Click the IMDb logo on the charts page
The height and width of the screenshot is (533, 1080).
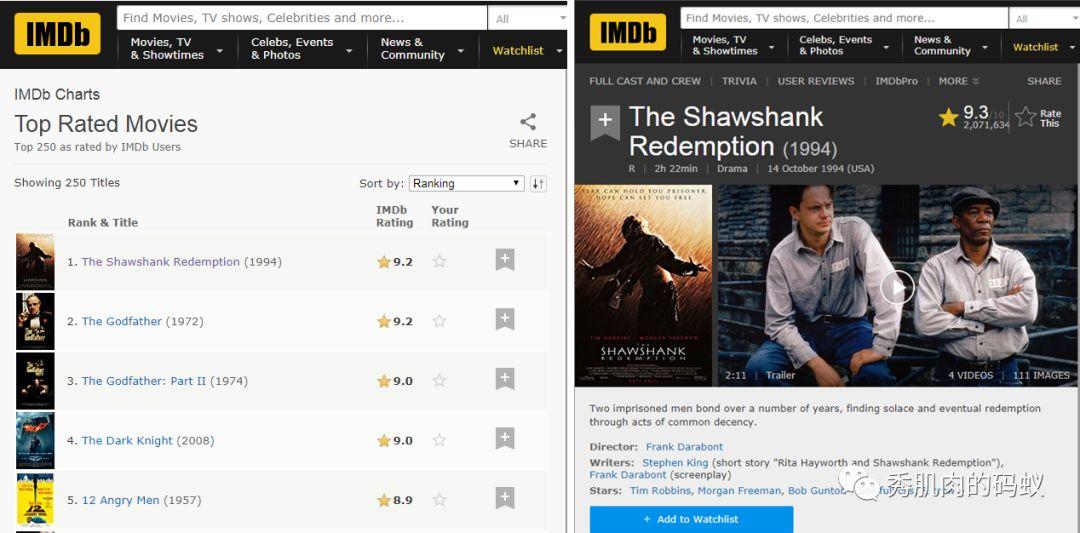(57, 34)
